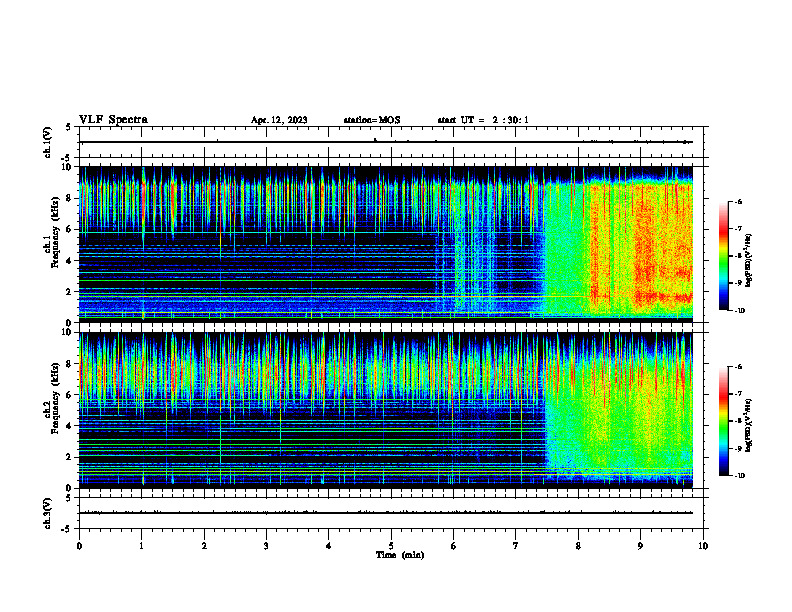Select the date "Apr. 12, 2023" in header
Screen dimensions: 792x612
pyautogui.click(x=279, y=120)
